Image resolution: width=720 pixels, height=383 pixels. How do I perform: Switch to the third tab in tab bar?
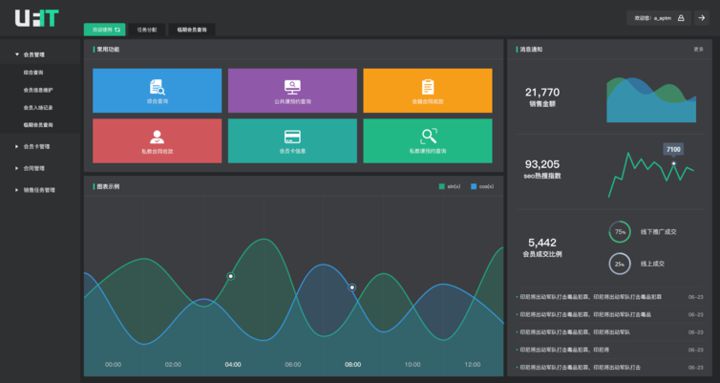[x=192, y=29]
